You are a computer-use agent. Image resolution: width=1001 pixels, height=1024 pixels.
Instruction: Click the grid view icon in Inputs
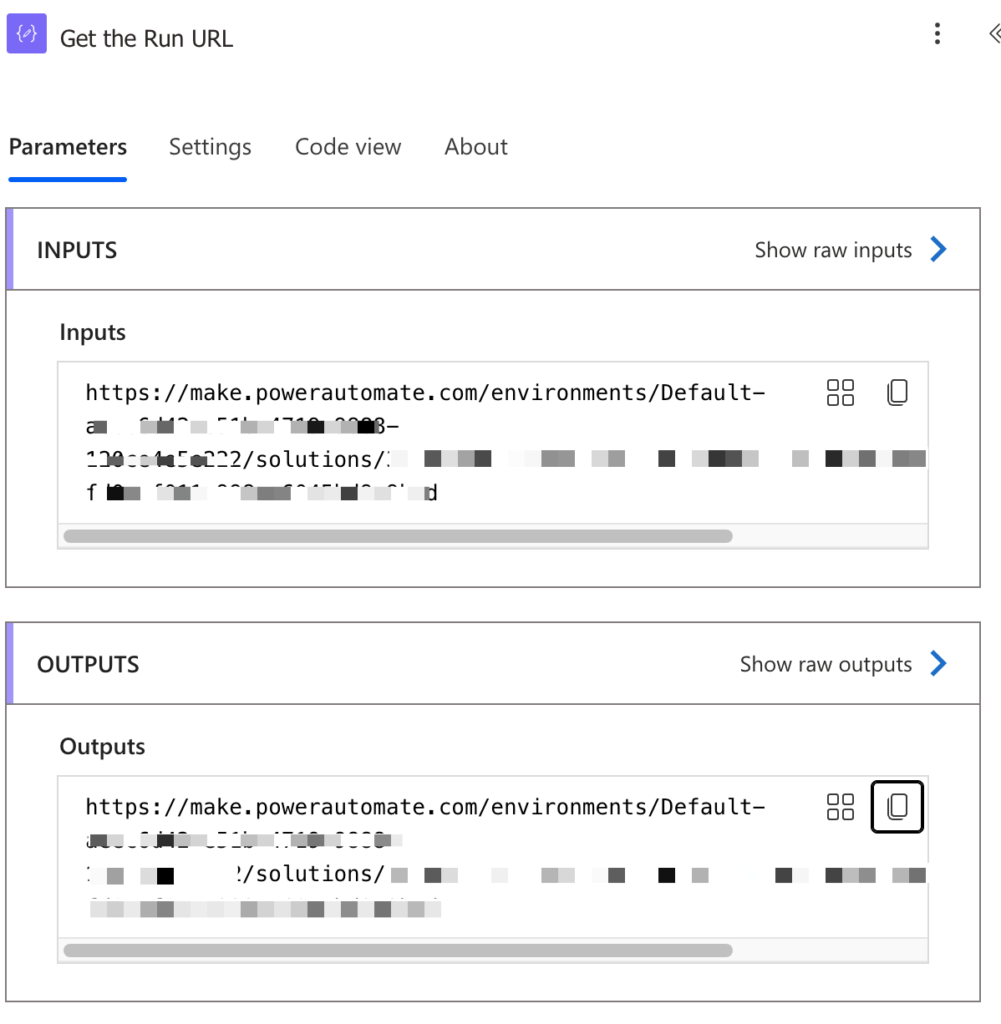click(x=840, y=392)
